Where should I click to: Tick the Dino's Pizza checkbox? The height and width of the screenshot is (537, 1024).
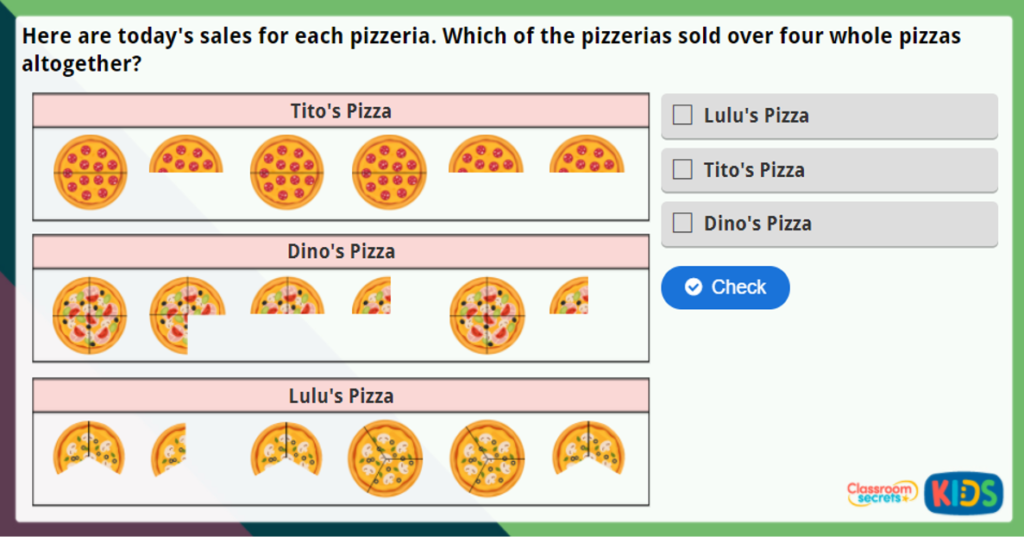[x=683, y=224]
